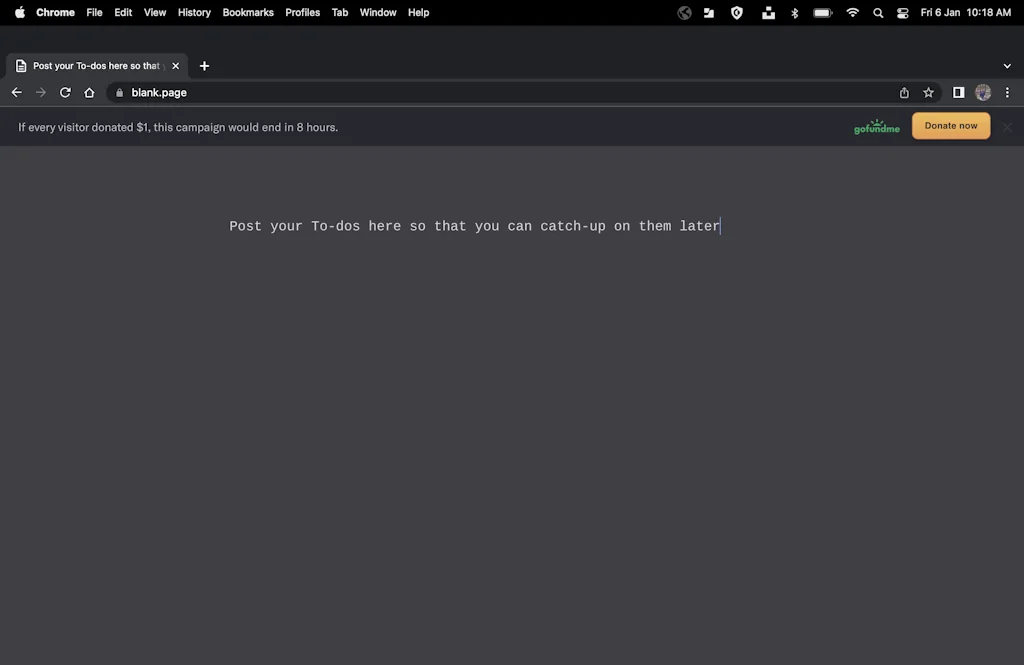Go back to the previous page
Screen dimensions: 1024x665
click(x=16, y=92)
